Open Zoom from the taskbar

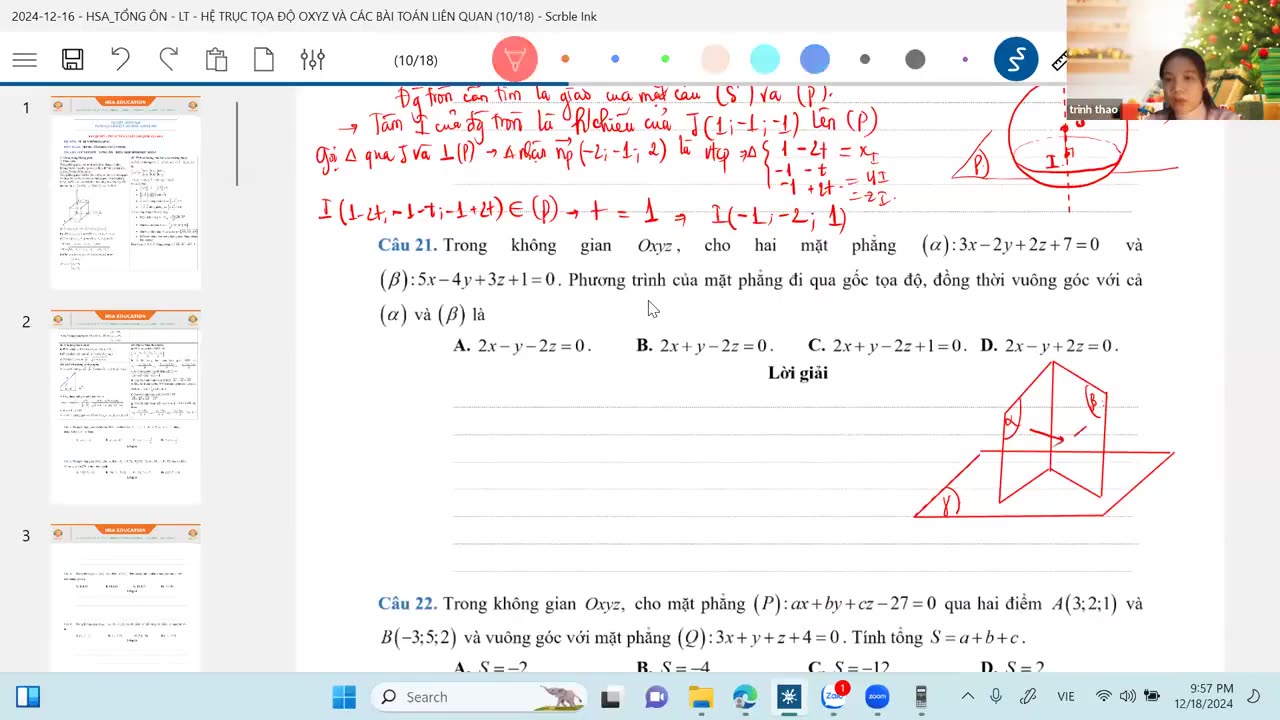point(877,697)
